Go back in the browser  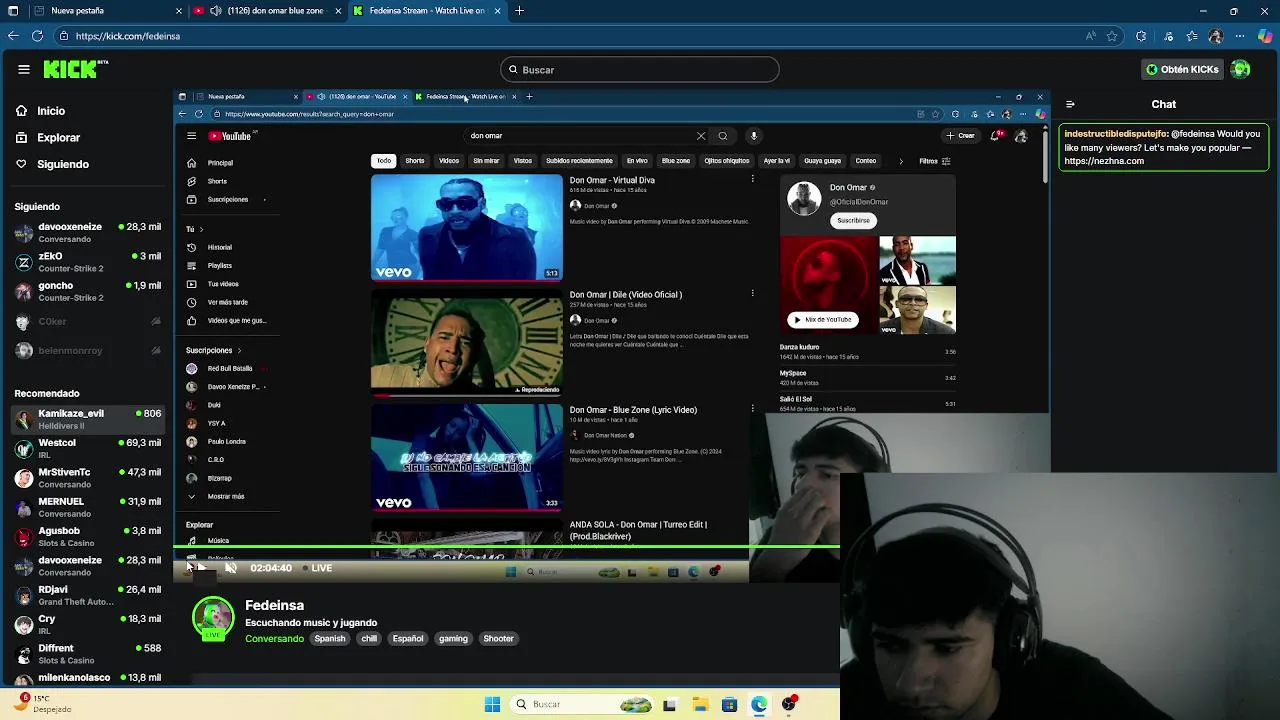(13, 36)
